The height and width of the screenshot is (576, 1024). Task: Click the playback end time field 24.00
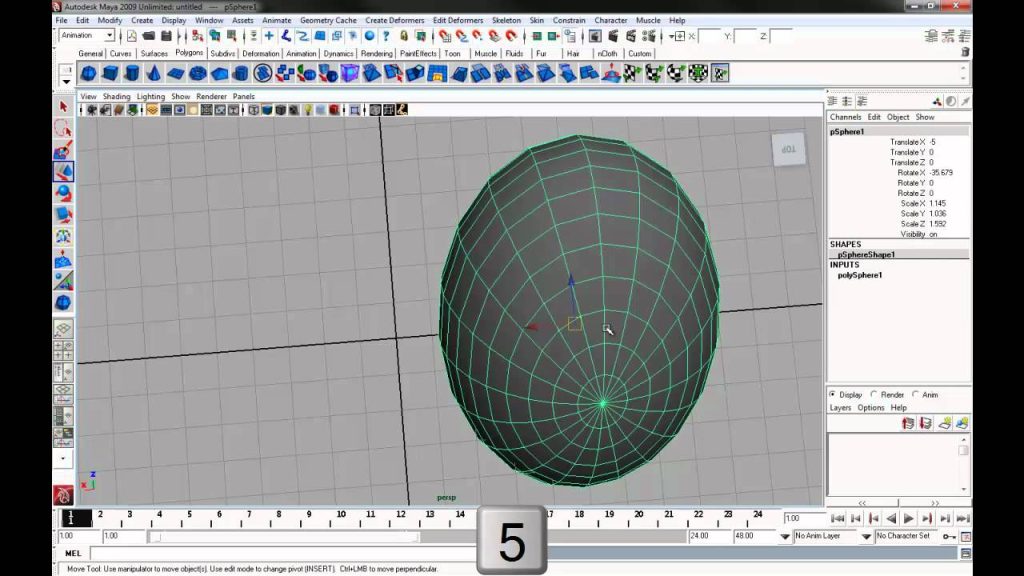point(709,536)
